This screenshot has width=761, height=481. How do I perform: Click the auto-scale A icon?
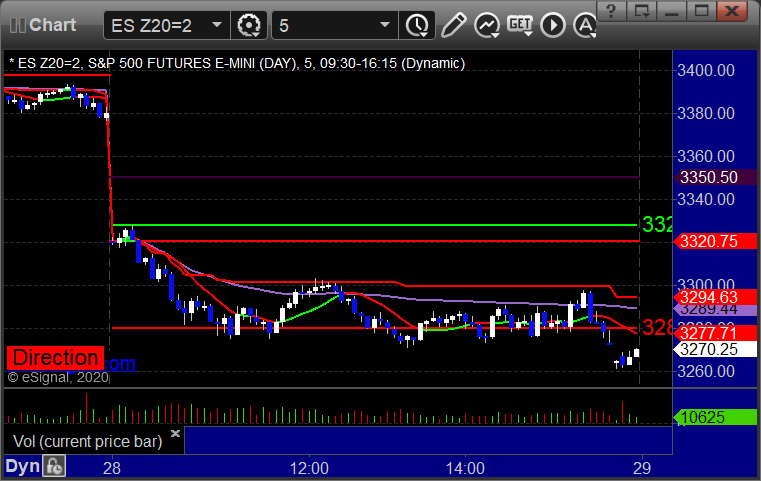click(x=585, y=25)
